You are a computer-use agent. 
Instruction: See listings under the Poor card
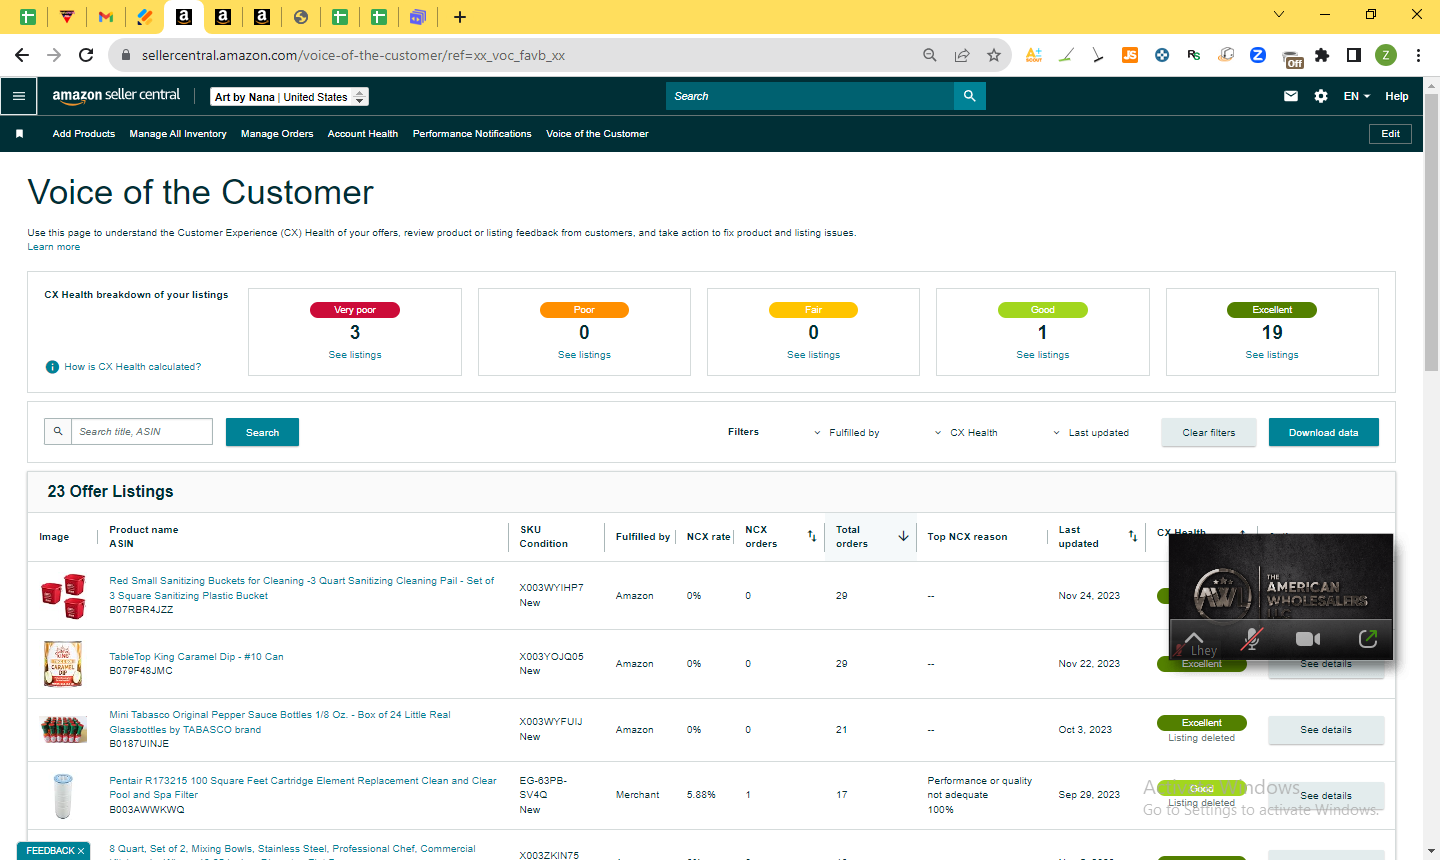(584, 355)
